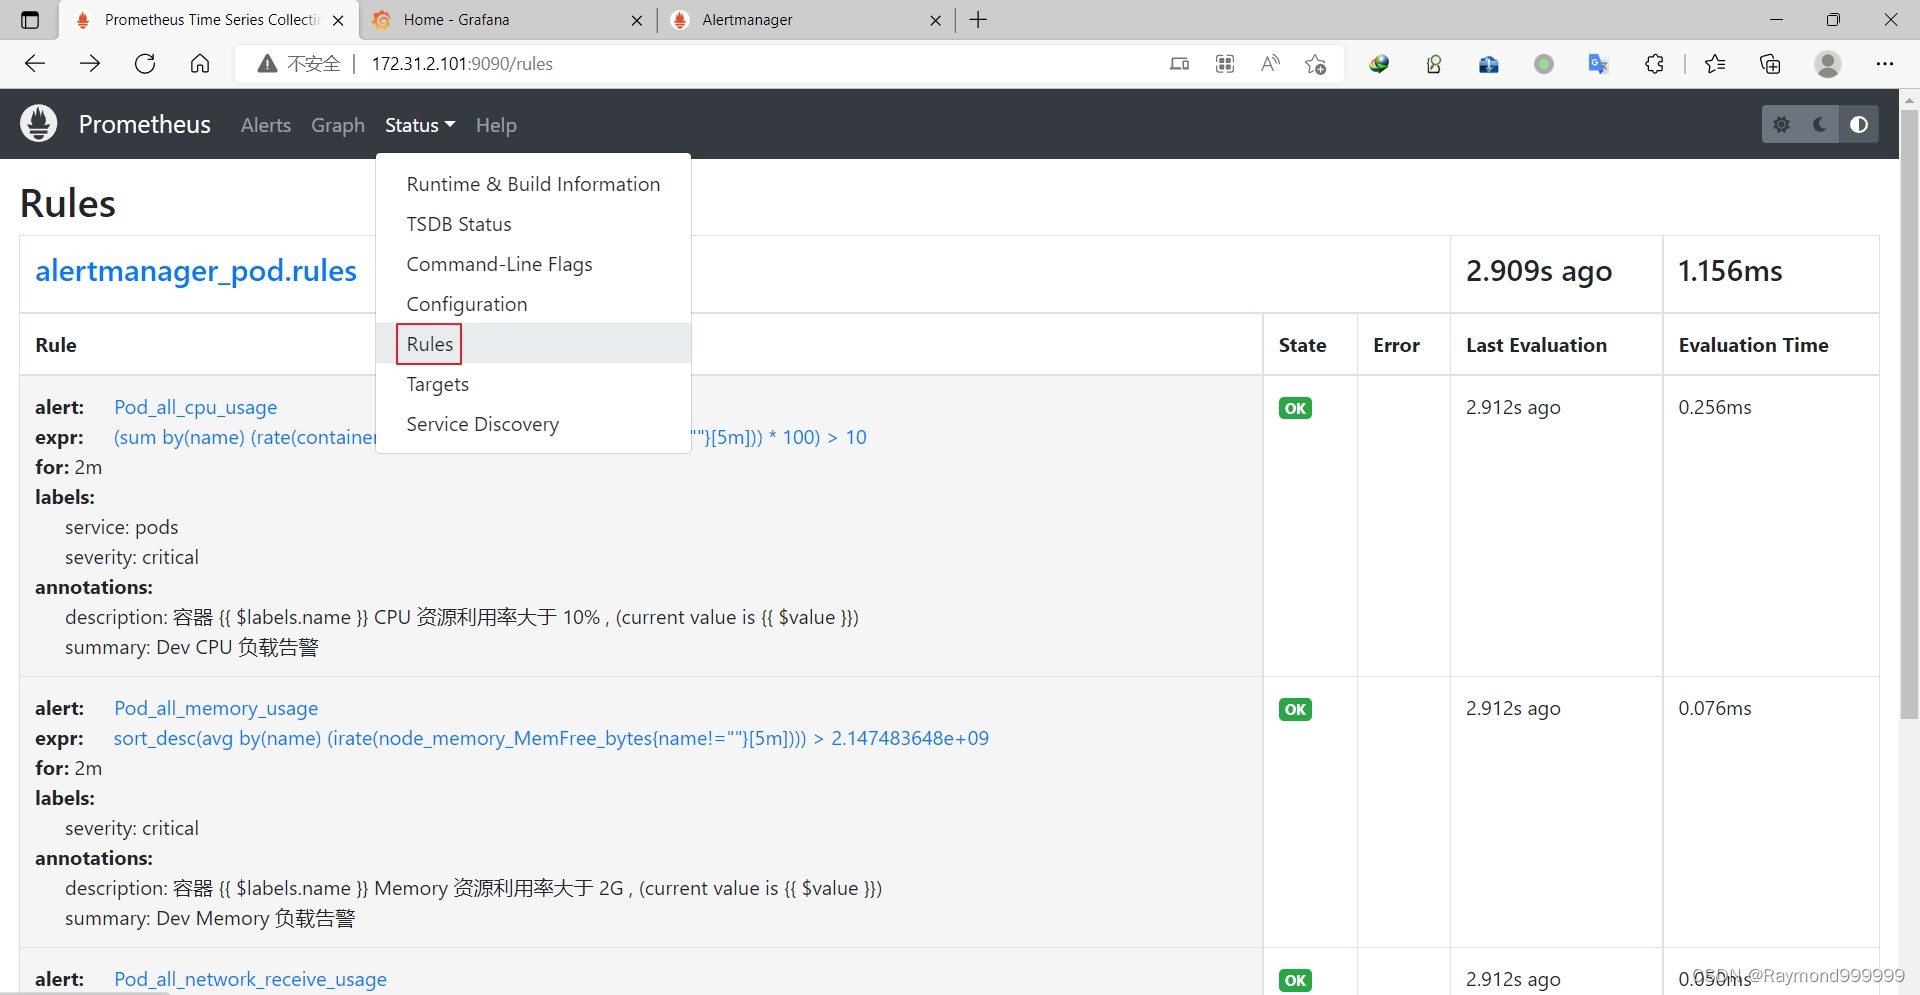Open Targets from Status menu
Viewport: 1920px width, 995px height.
click(x=533, y=384)
